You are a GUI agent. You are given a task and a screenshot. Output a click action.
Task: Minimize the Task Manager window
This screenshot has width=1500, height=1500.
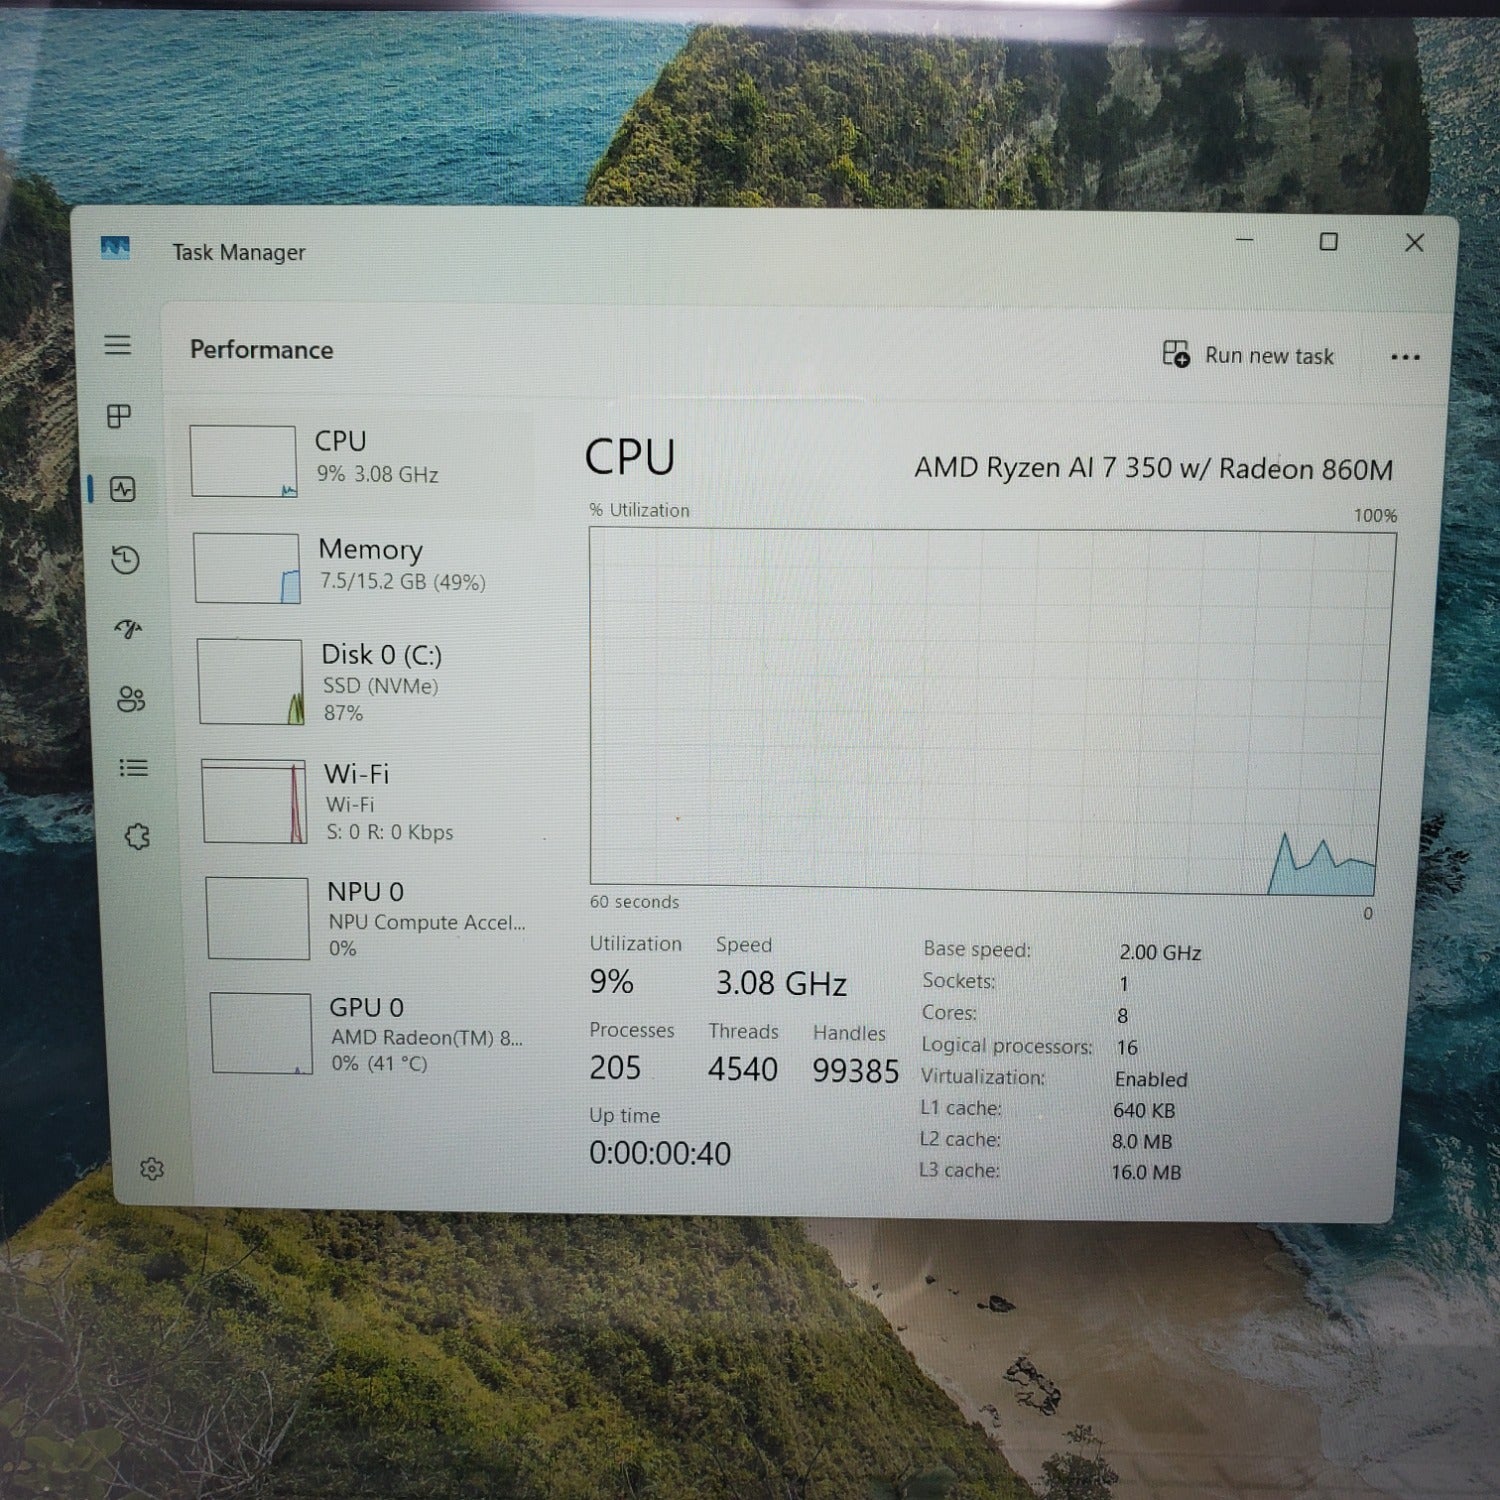click(1245, 240)
